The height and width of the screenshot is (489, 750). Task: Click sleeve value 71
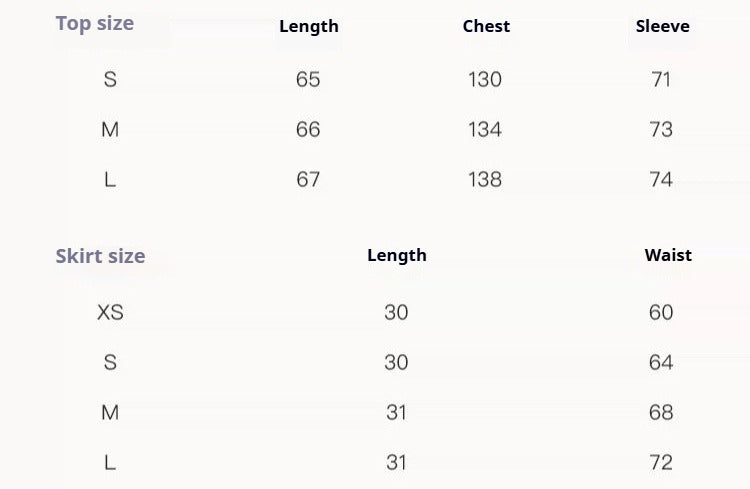click(661, 79)
